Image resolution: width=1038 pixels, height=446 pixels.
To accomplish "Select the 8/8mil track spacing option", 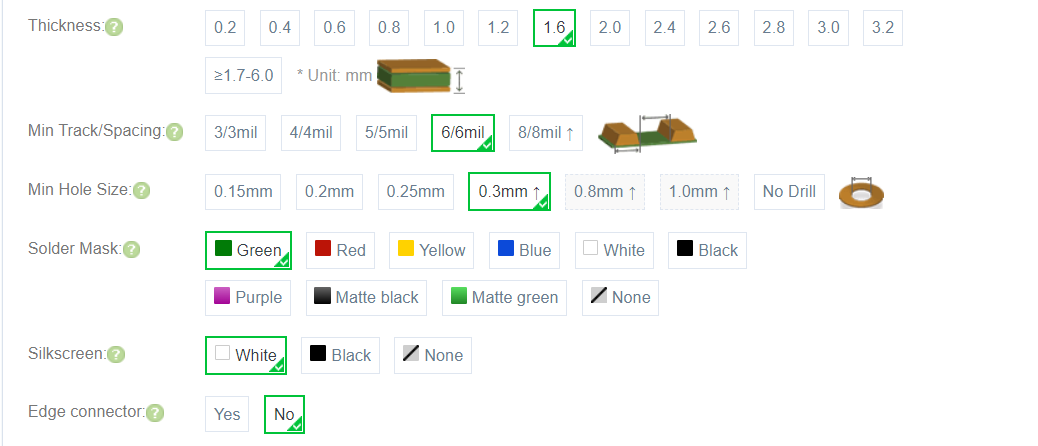I will coord(546,133).
